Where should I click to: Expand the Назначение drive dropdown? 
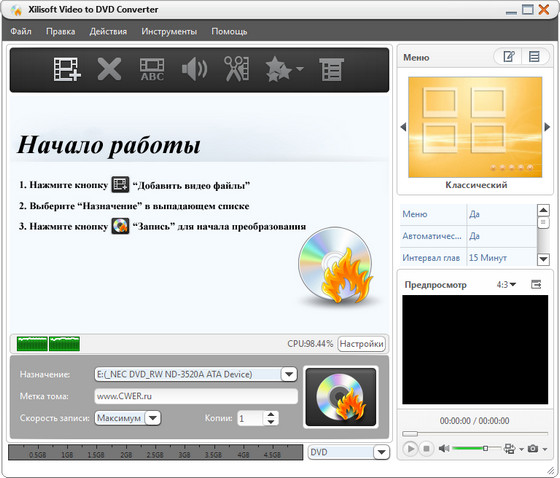point(289,374)
